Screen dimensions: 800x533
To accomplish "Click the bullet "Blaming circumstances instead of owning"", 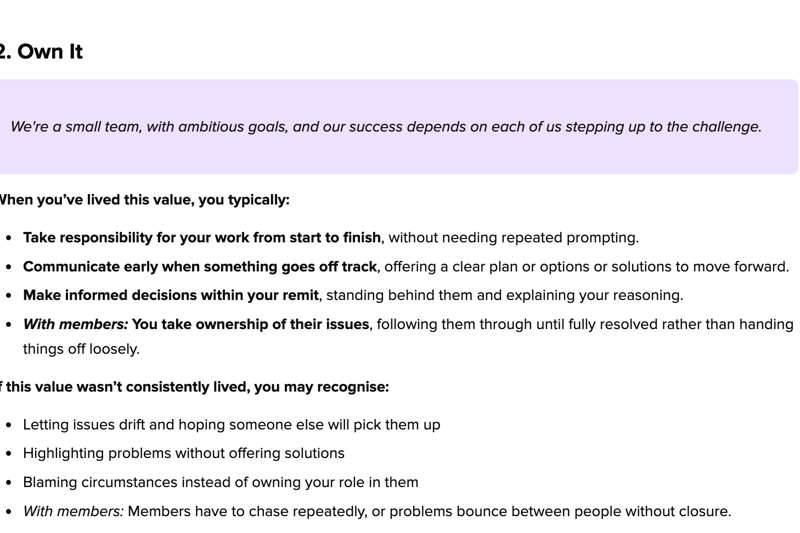I will (220, 483).
